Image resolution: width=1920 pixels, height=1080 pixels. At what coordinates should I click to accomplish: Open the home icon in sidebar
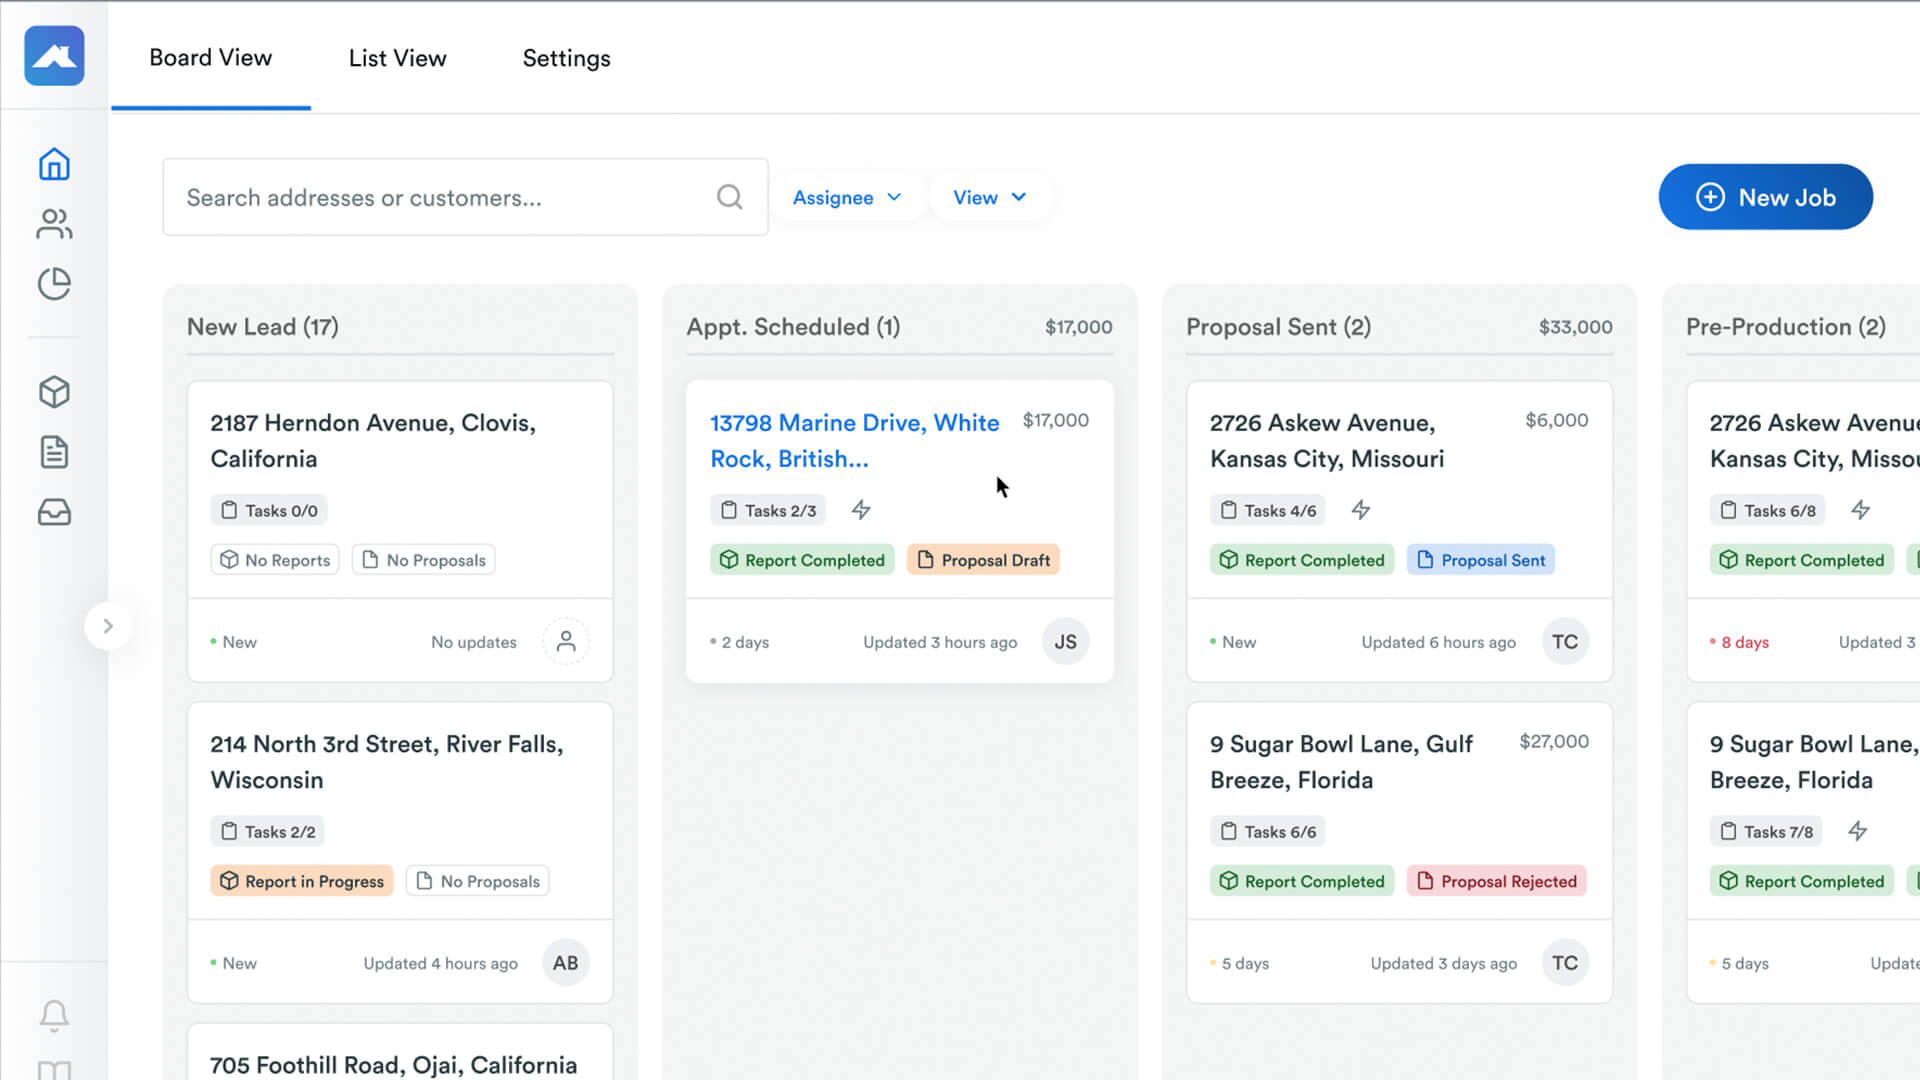coord(54,164)
